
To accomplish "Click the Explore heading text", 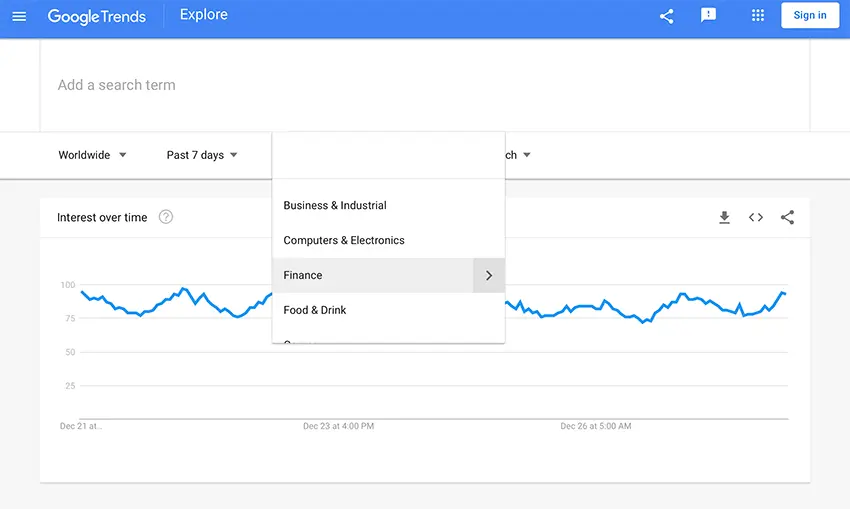I will (x=204, y=15).
